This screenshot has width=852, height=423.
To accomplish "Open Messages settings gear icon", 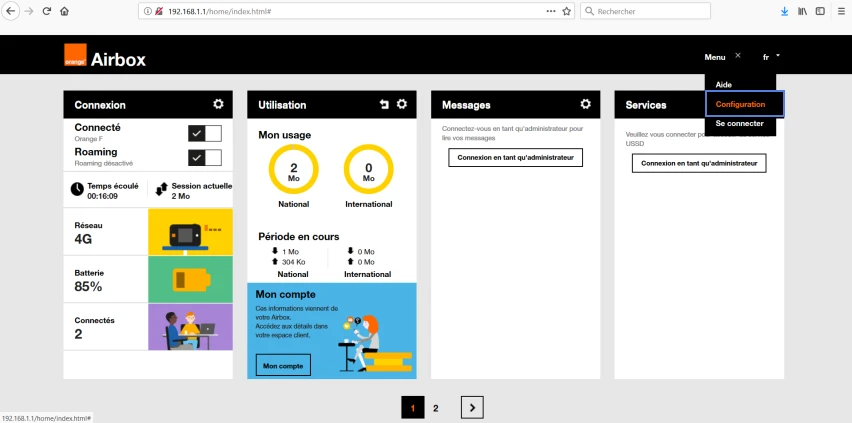I will click(x=585, y=104).
